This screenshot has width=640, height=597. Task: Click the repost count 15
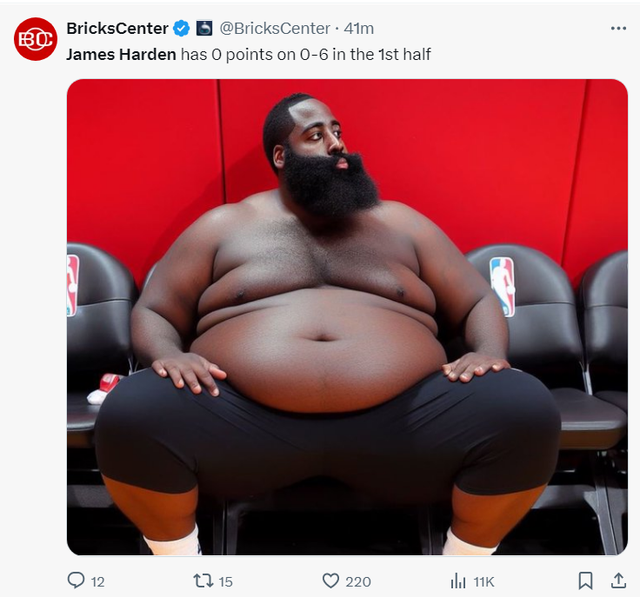coord(225,581)
